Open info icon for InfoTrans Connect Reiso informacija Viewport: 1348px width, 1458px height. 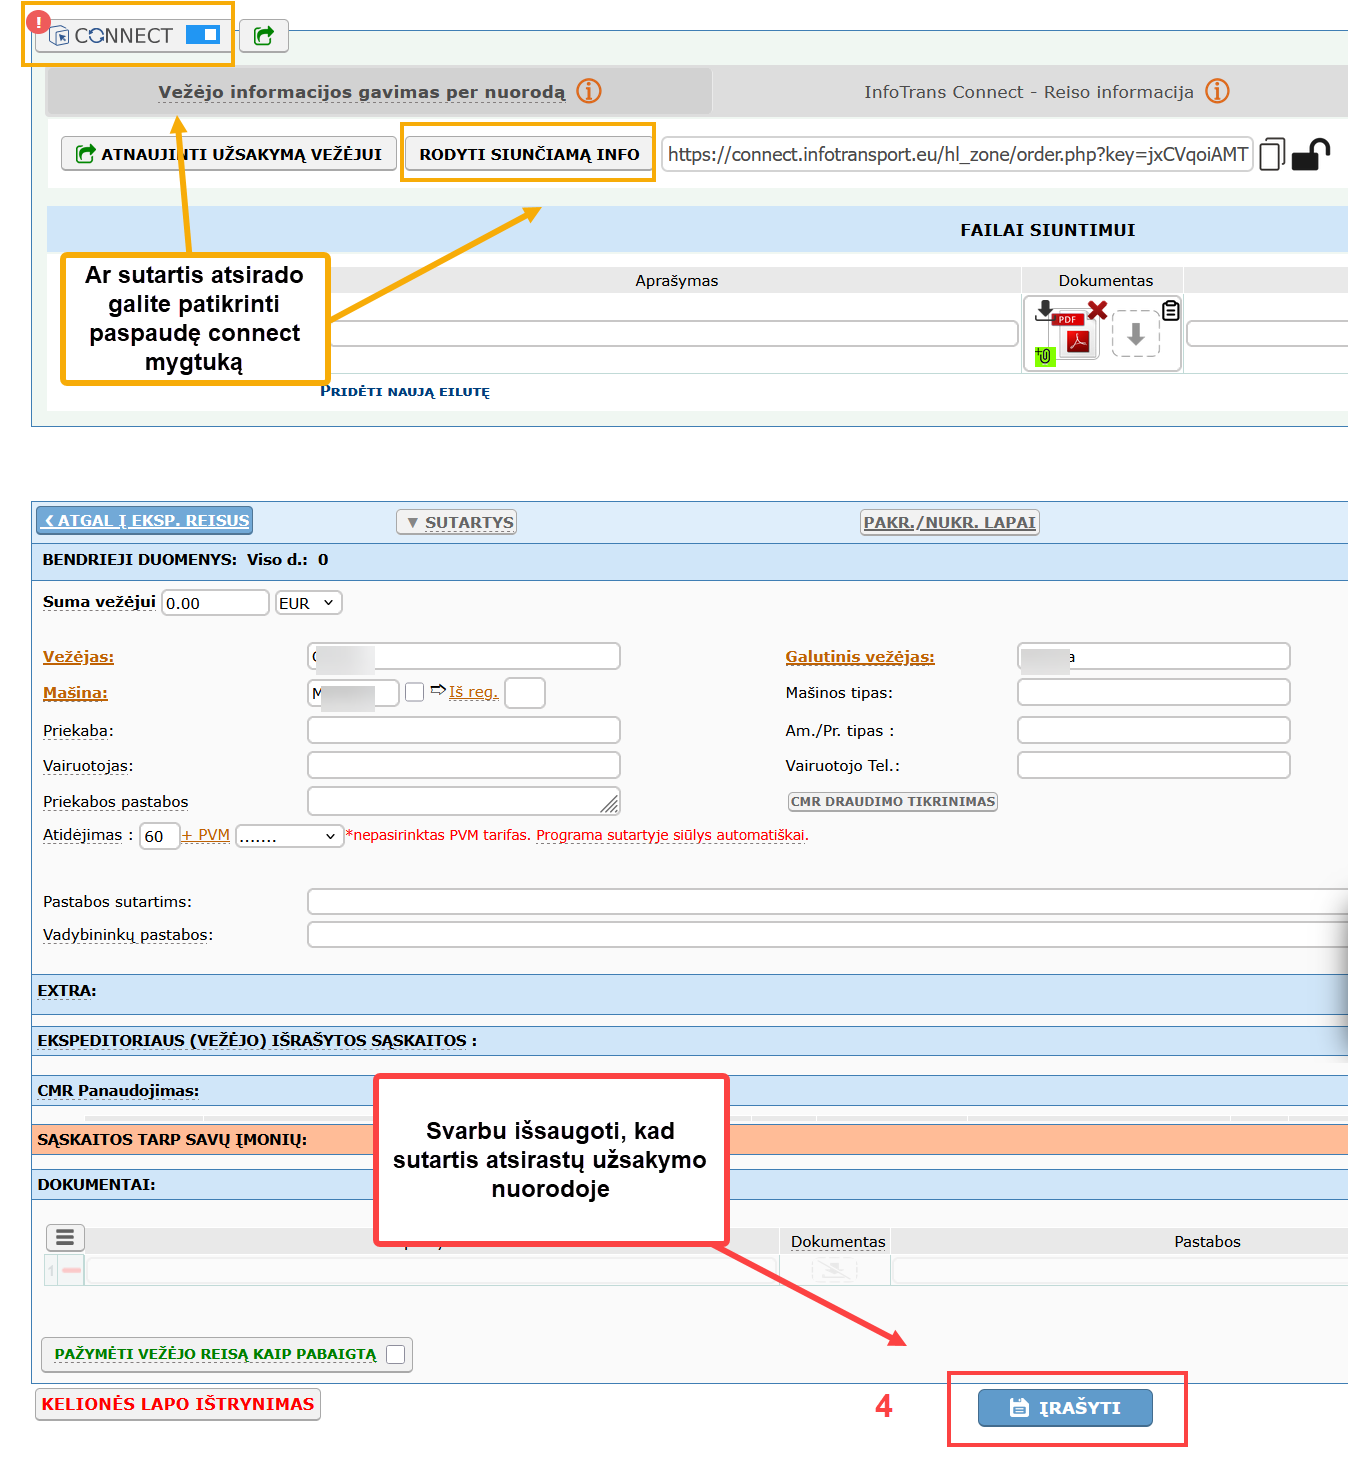click(x=1217, y=91)
